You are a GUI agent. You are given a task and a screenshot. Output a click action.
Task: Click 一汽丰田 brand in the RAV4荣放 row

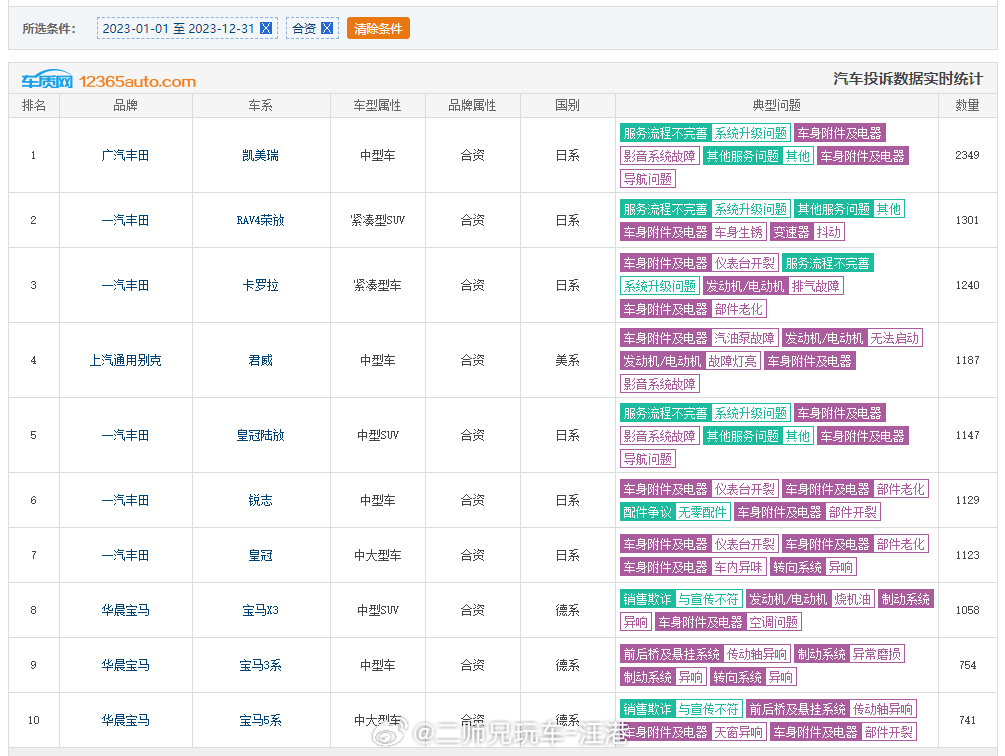(126, 220)
